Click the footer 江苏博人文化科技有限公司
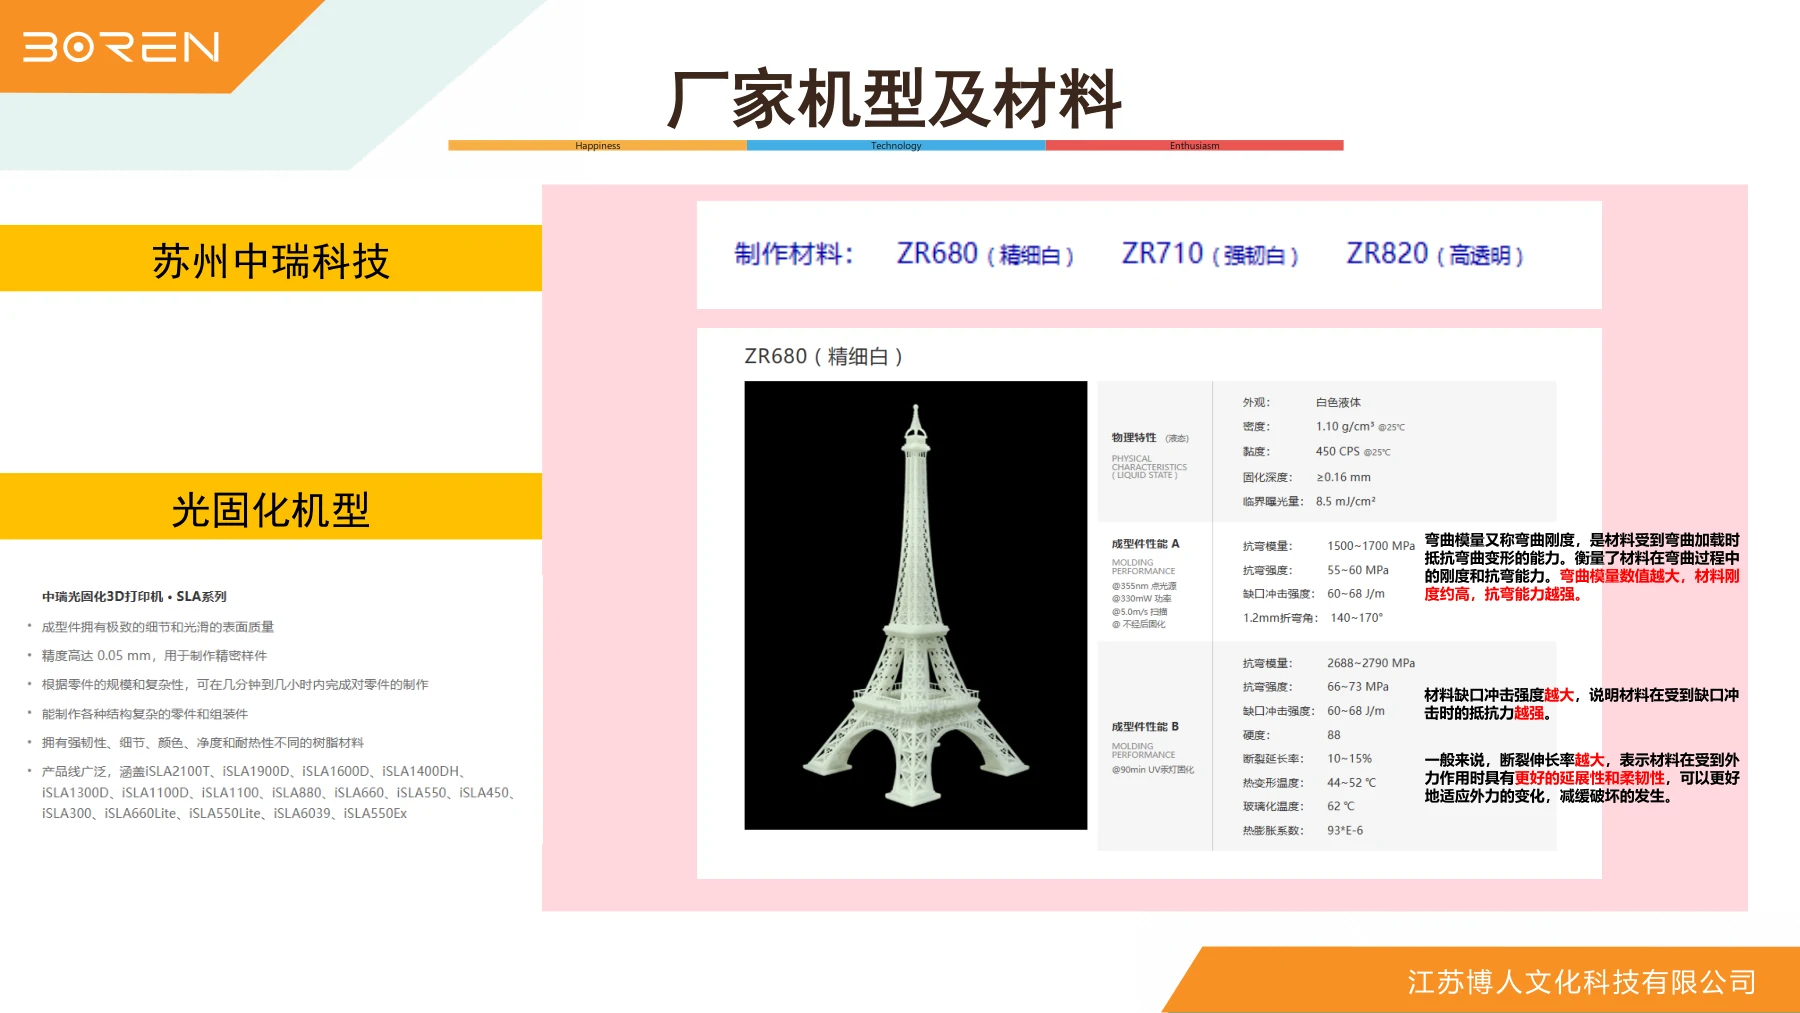 (1582, 982)
